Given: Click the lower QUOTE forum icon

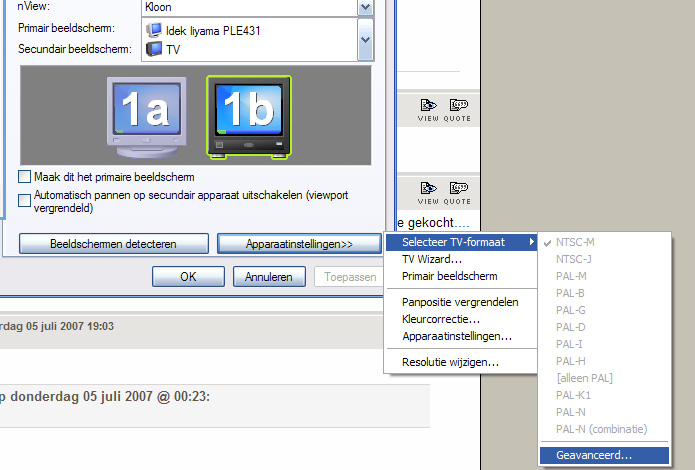Looking at the screenshot, I should coord(457,193).
